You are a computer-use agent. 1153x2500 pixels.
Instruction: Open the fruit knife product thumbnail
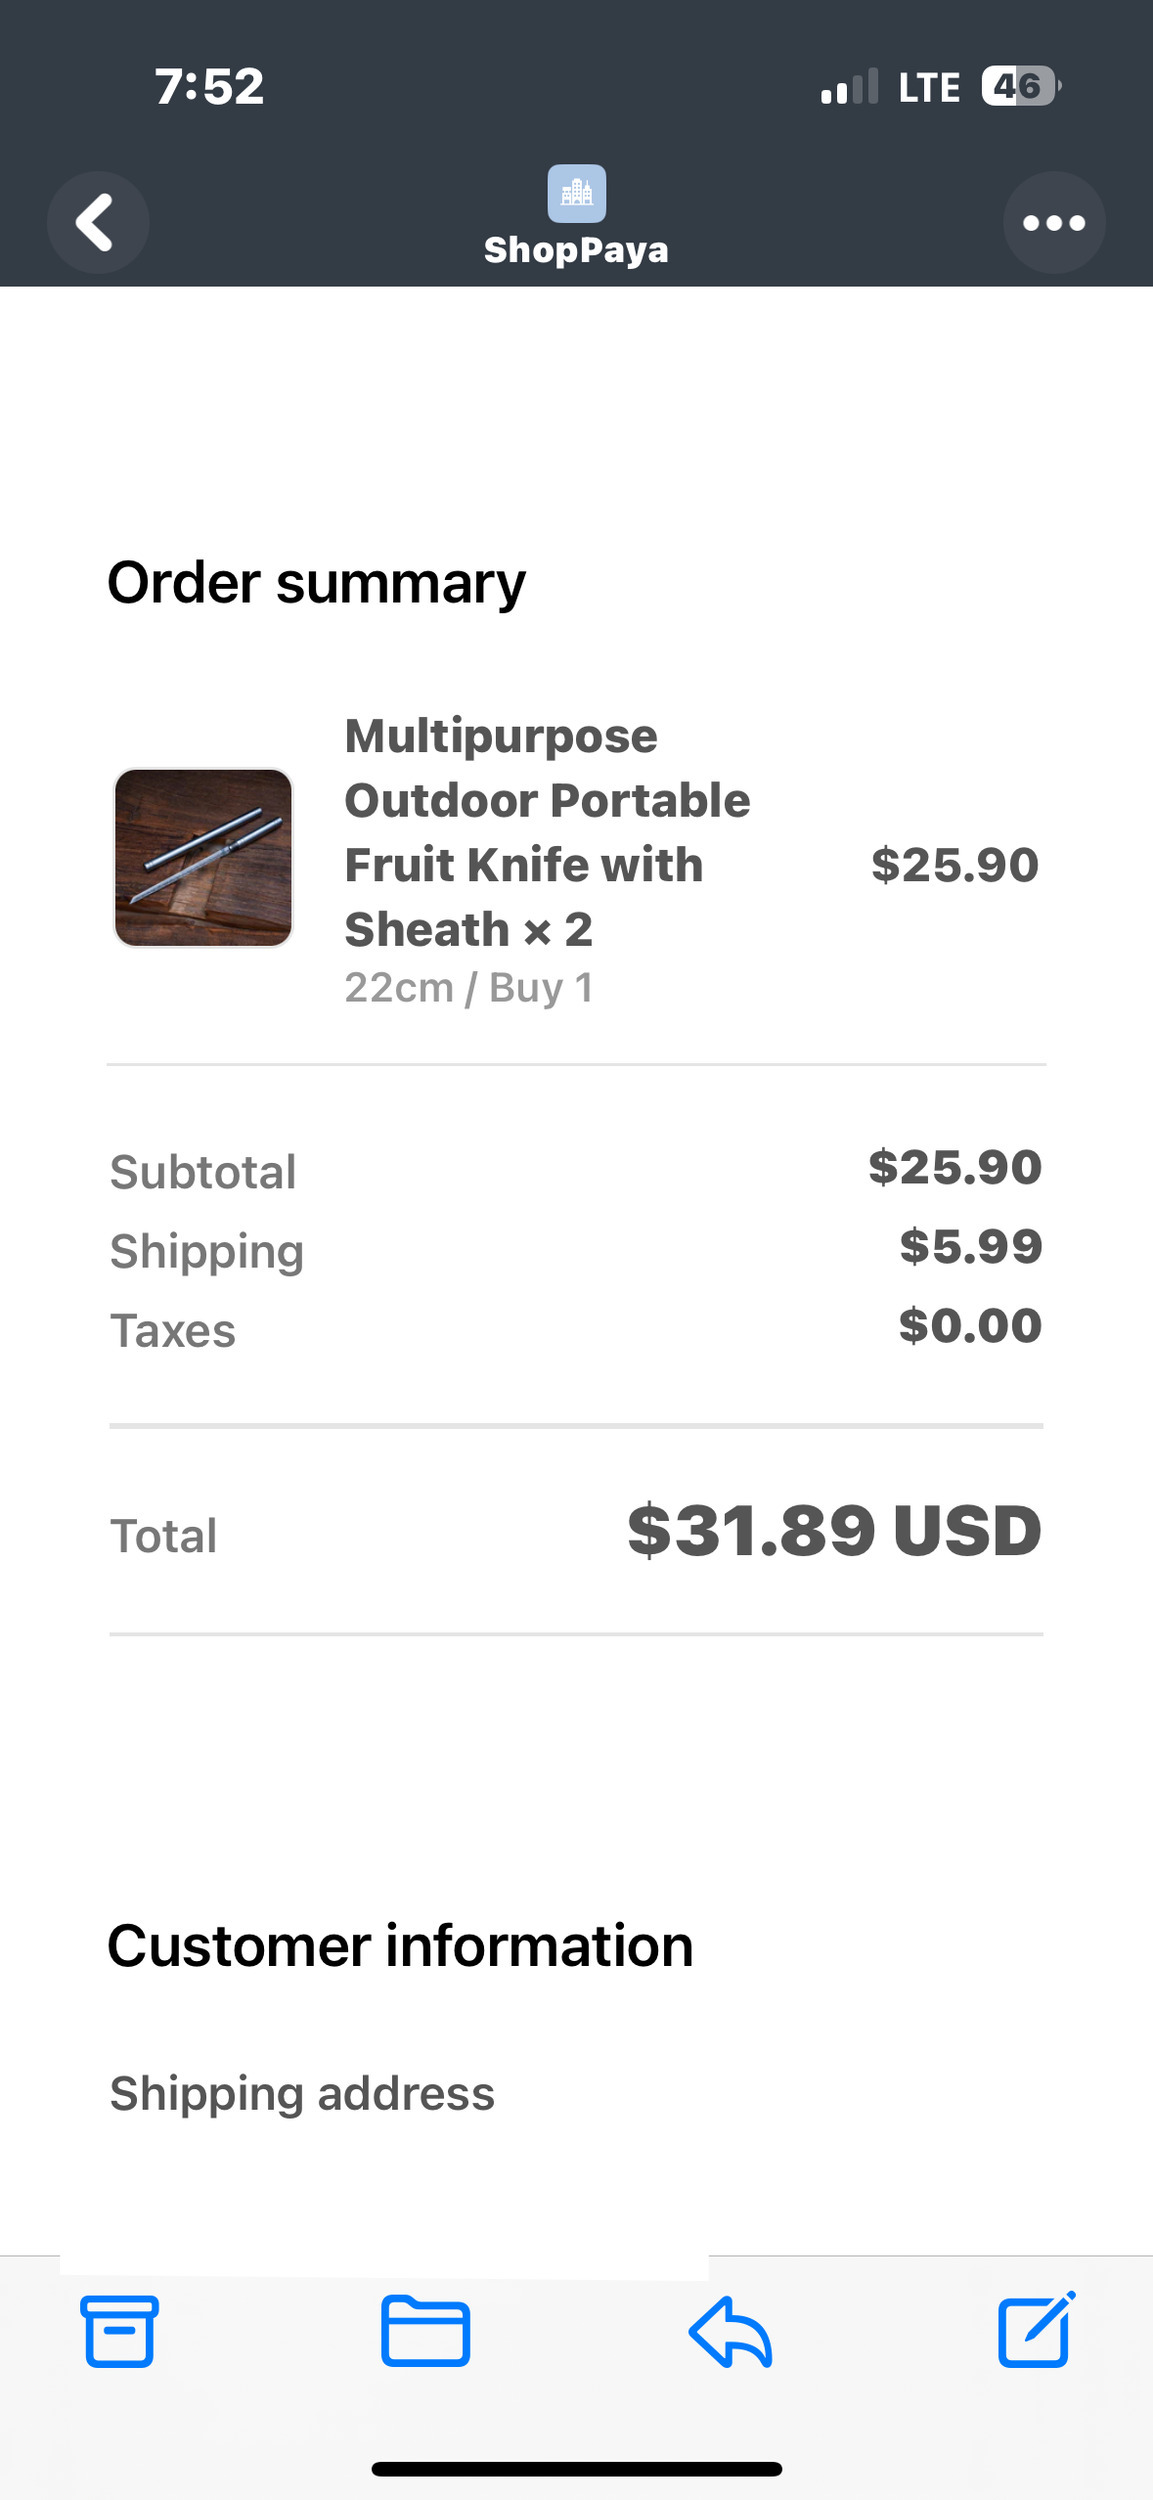pos(203,857)
